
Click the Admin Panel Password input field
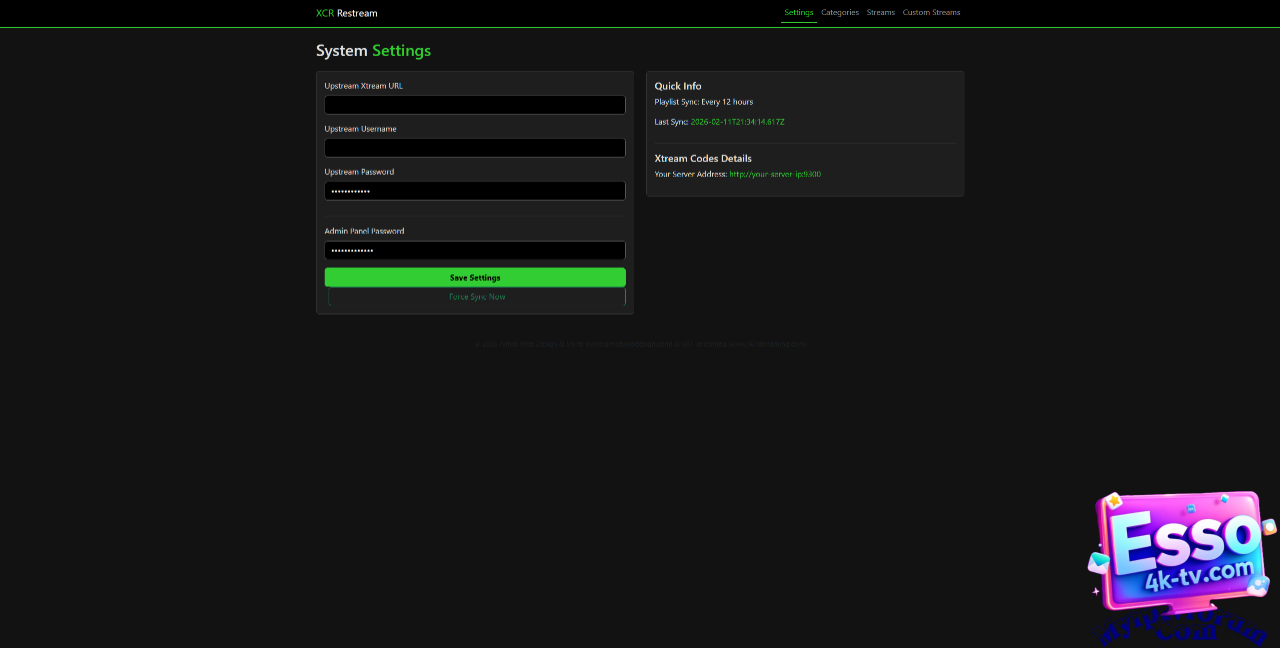click(x=475, y=251)
